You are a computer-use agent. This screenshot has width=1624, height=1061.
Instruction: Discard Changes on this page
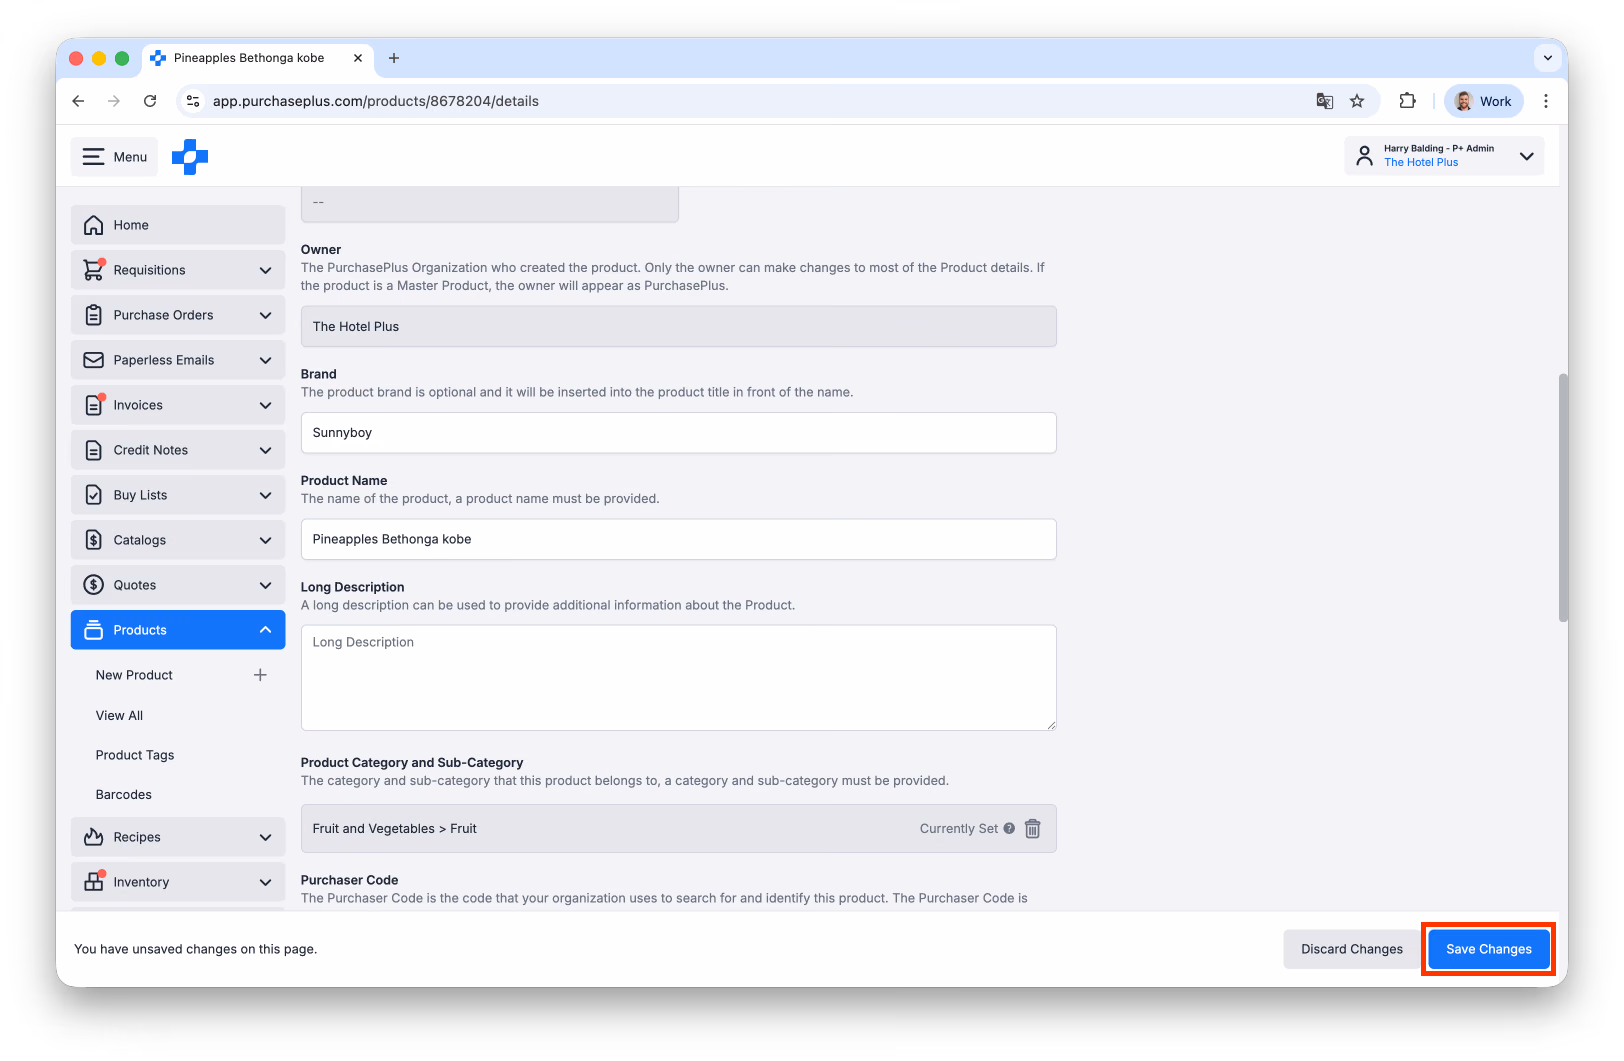(1351, 949)
